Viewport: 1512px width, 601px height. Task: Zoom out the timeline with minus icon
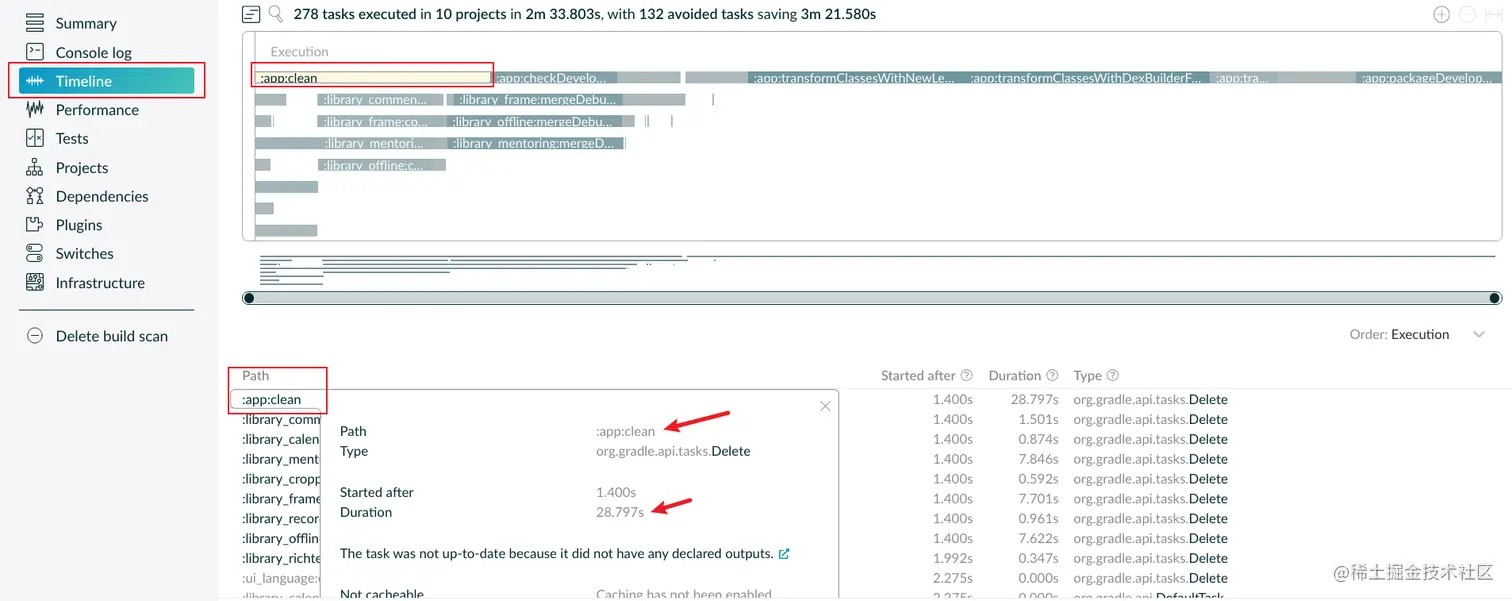point(1467,14)
